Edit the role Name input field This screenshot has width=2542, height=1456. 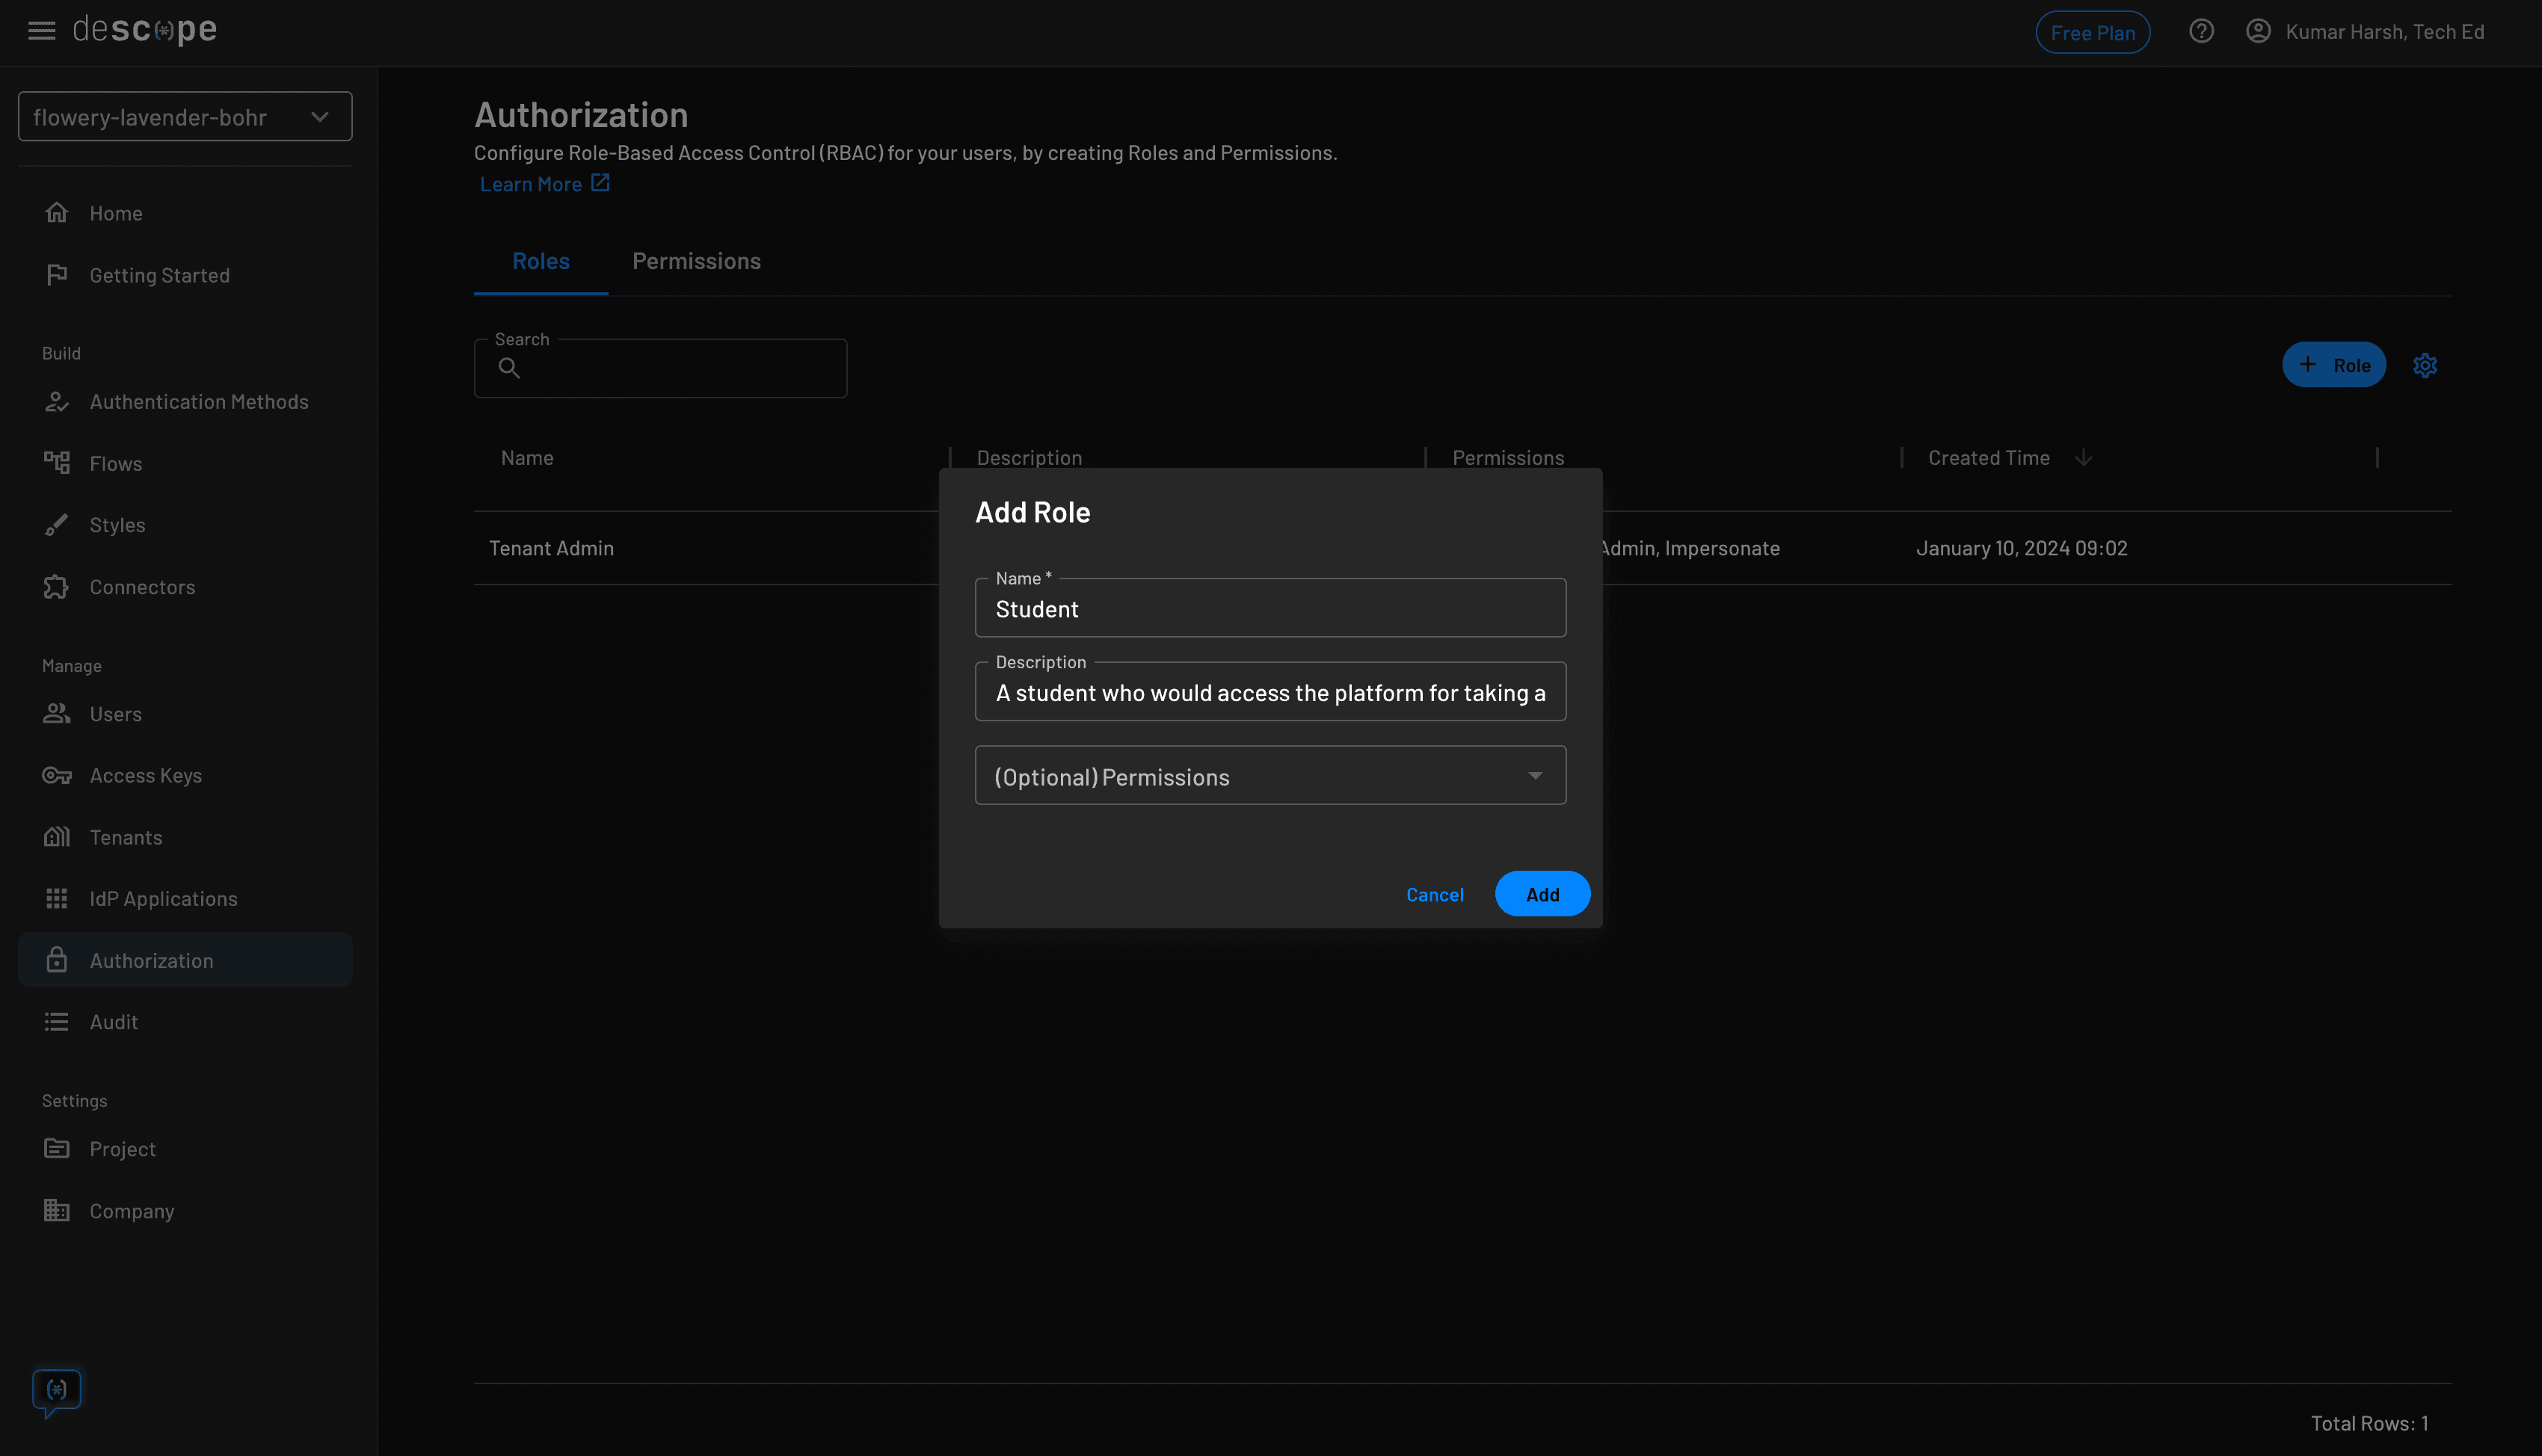[x=1270, y=607]
